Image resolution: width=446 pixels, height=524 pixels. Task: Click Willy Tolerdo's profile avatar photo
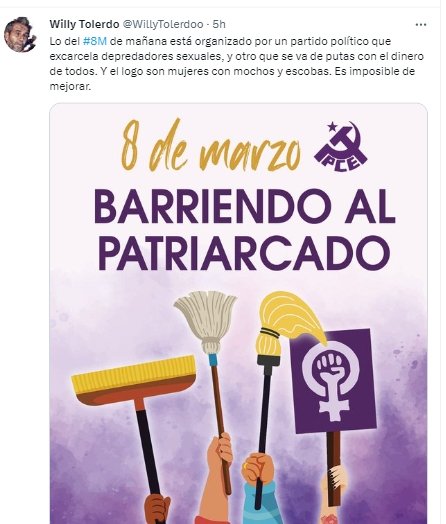click(20, 35)
